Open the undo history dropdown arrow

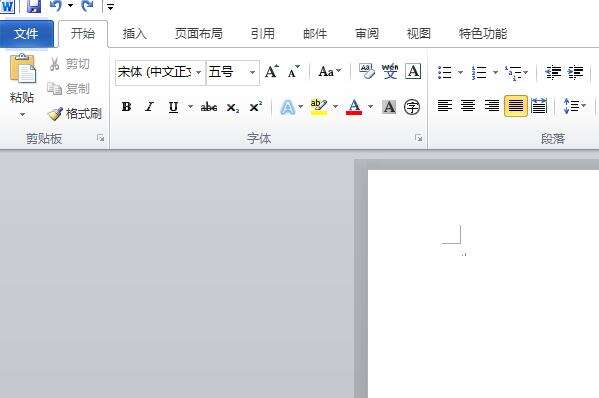point(70,6)
